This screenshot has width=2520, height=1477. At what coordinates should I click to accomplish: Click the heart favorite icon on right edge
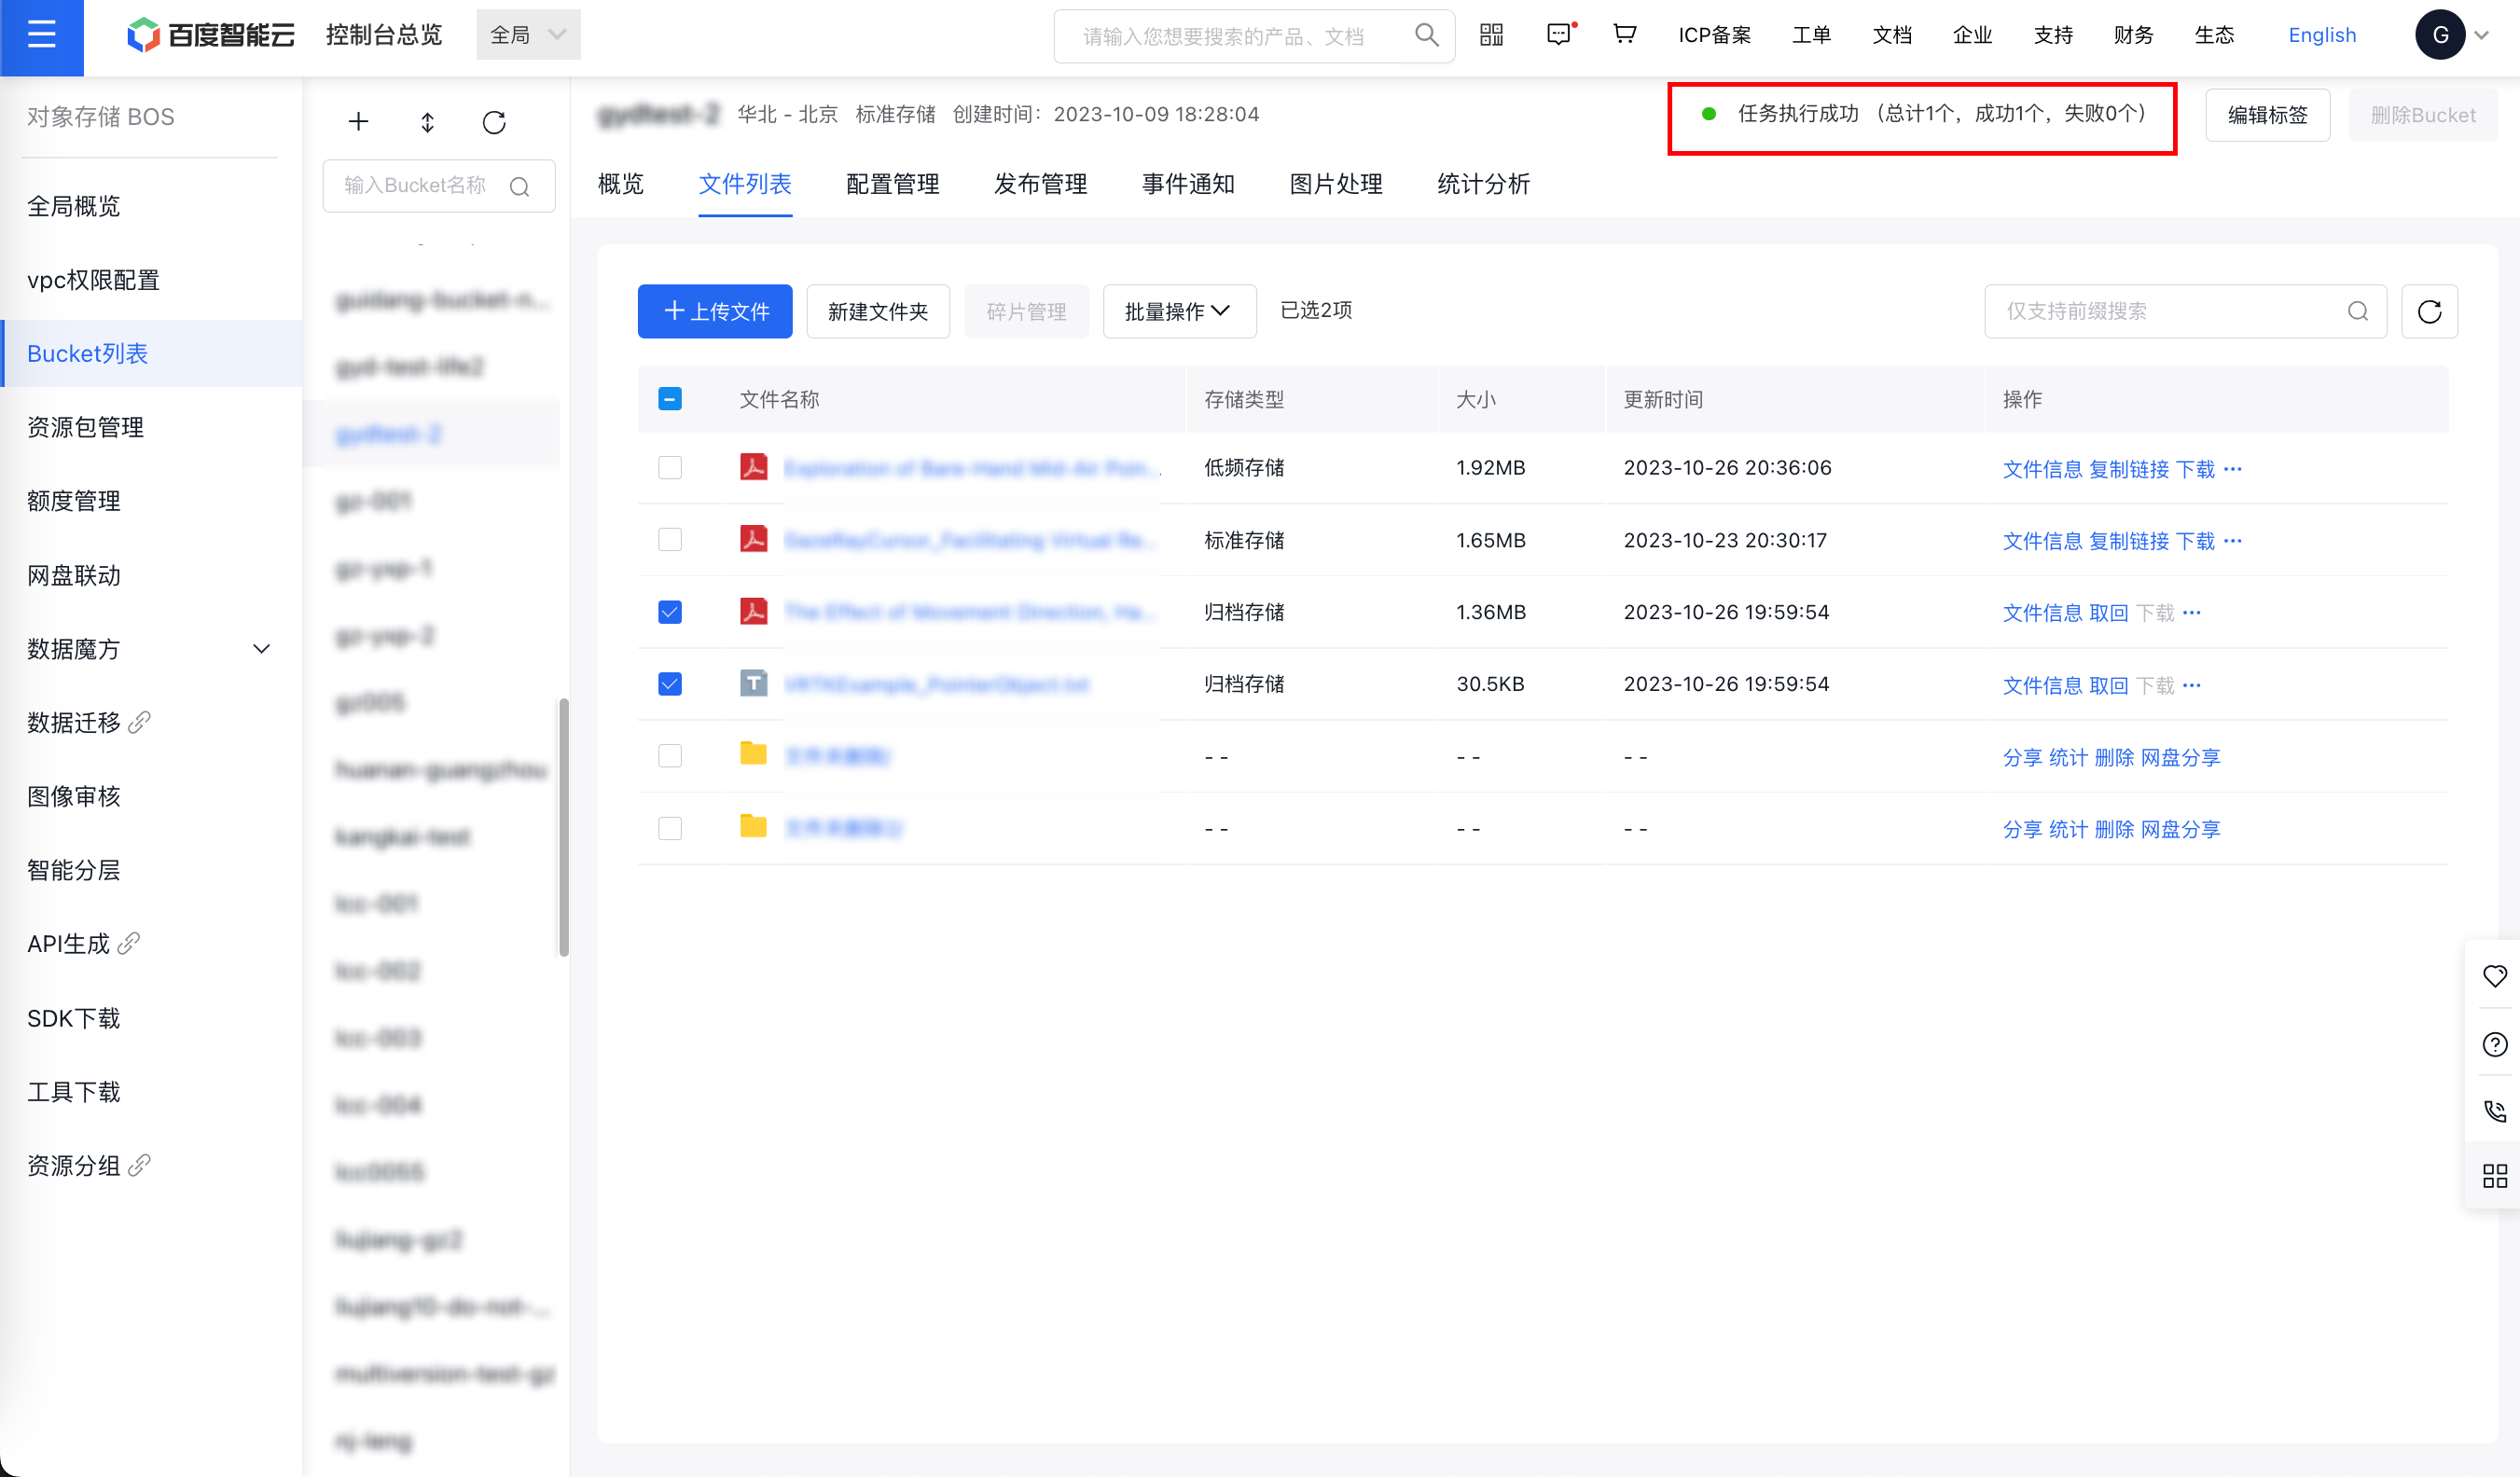[2495, 976]
